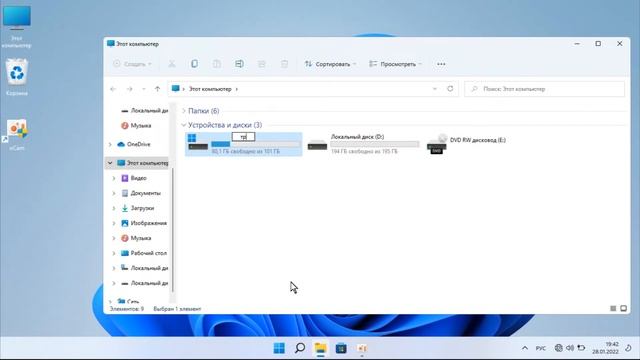640x360 pixels.
Task: Expand the Документы tree node
Action: [114, 193]
